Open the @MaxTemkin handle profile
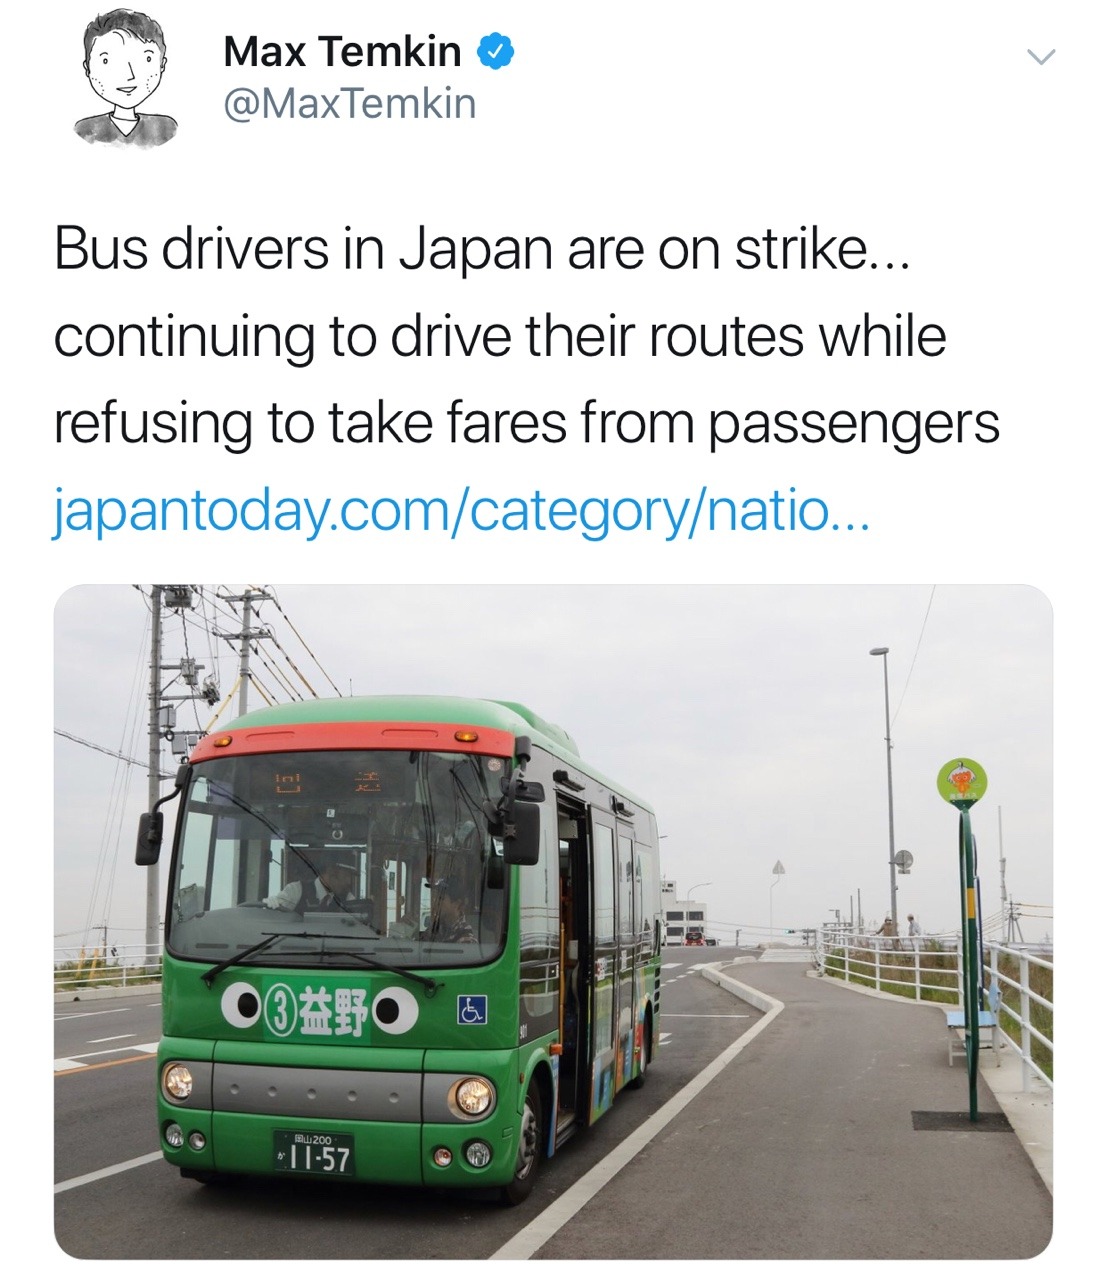1107x1280 pixels. (350, 103)
